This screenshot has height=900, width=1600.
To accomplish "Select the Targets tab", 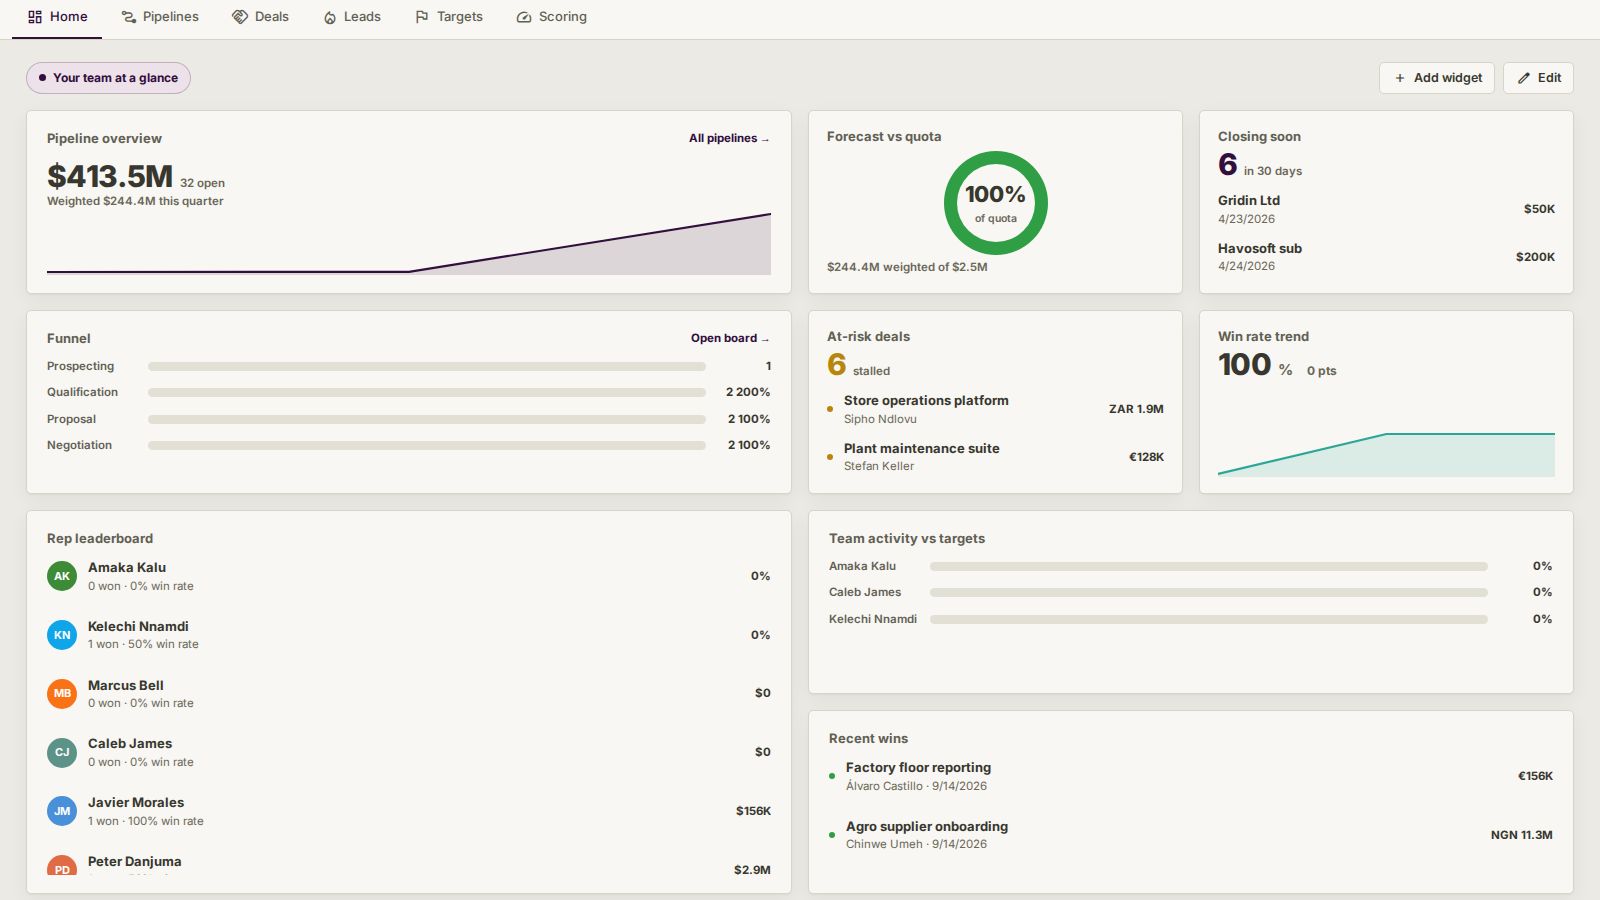I will click(448, 17).
